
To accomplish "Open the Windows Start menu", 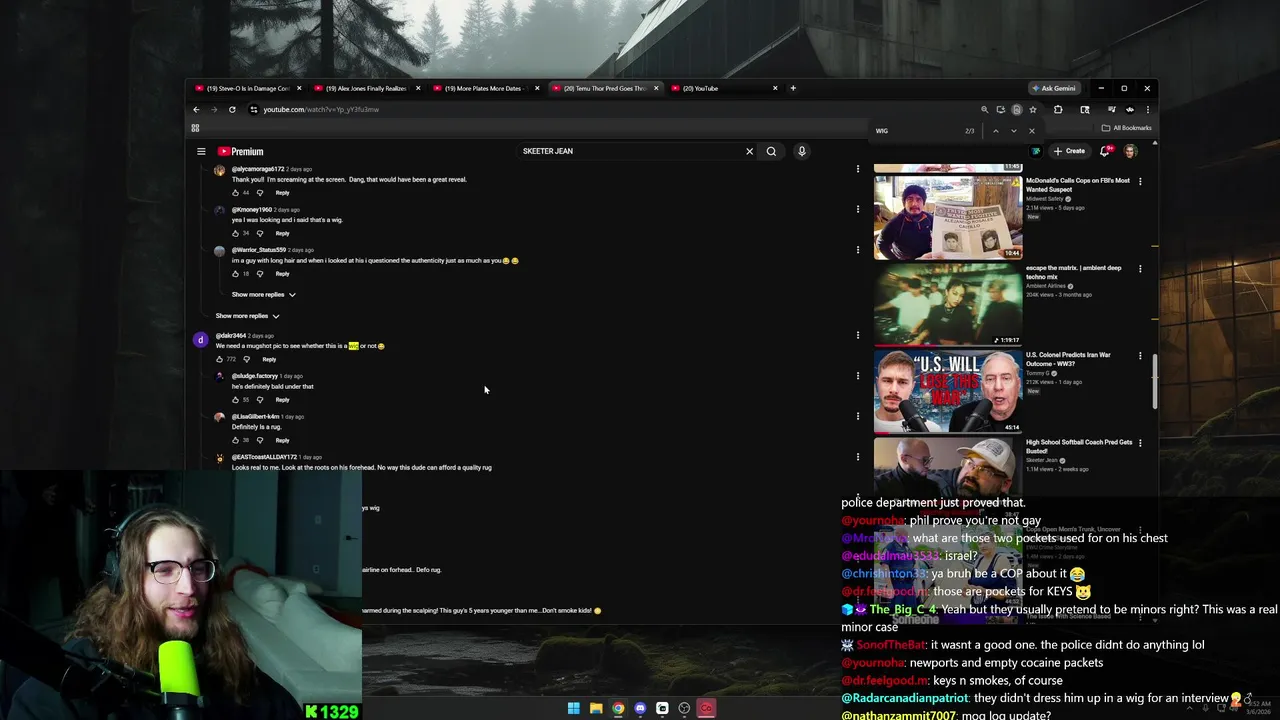I will 574,708.
